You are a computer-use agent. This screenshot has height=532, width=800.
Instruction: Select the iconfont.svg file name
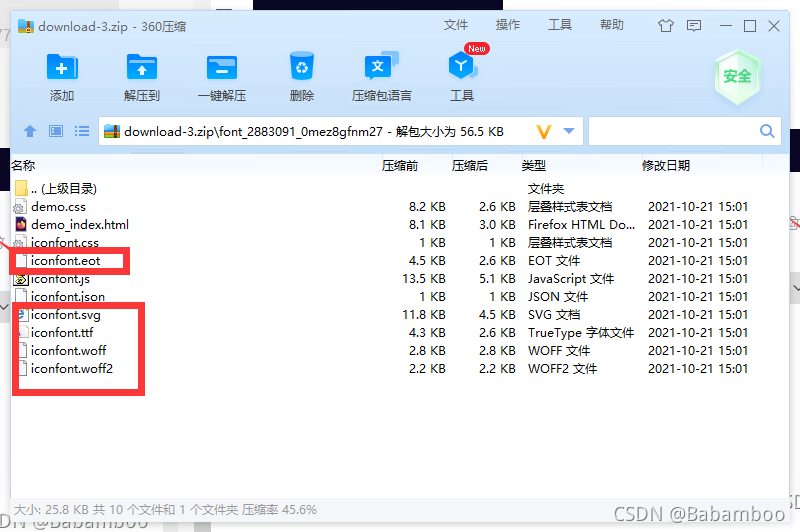pos(65,315)
